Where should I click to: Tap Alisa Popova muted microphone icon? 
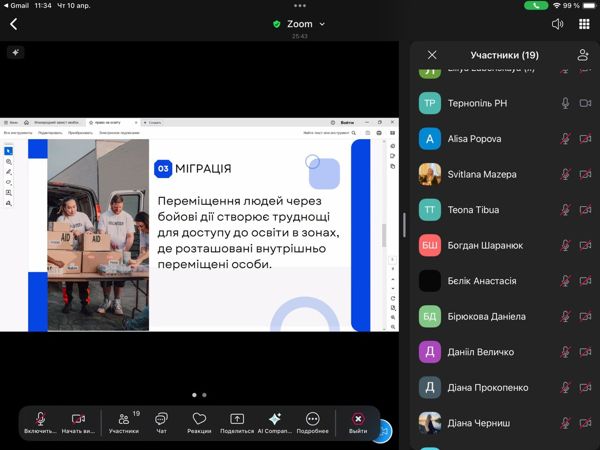click(x=565, y=139)
